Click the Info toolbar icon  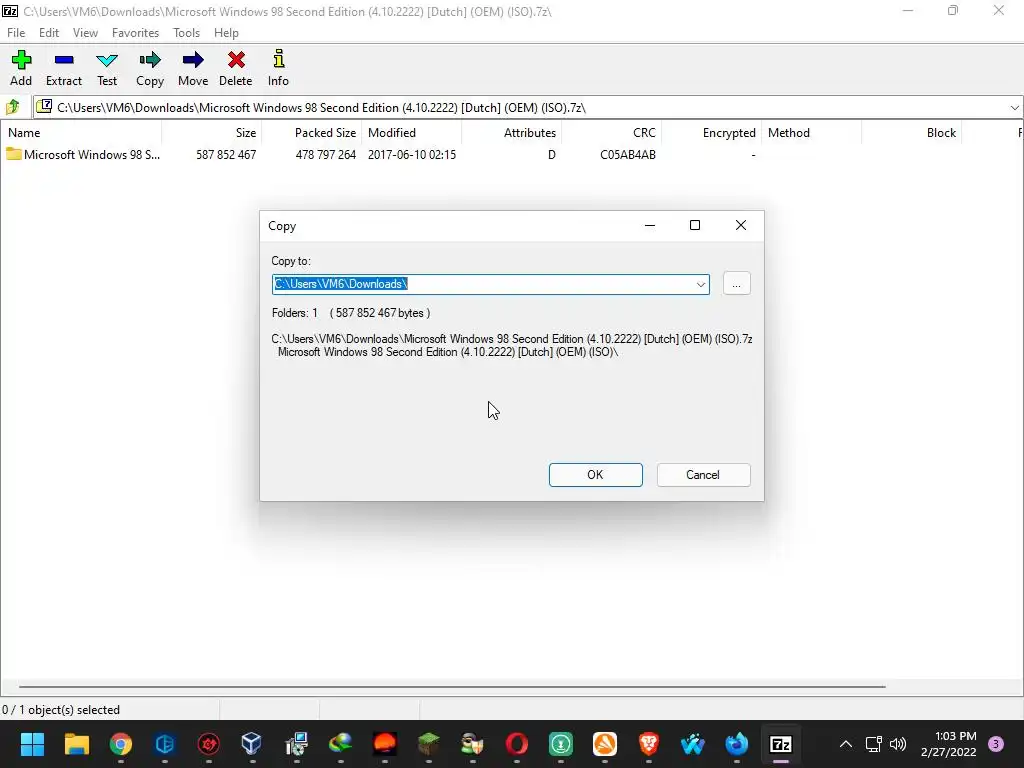pos(278,68)
